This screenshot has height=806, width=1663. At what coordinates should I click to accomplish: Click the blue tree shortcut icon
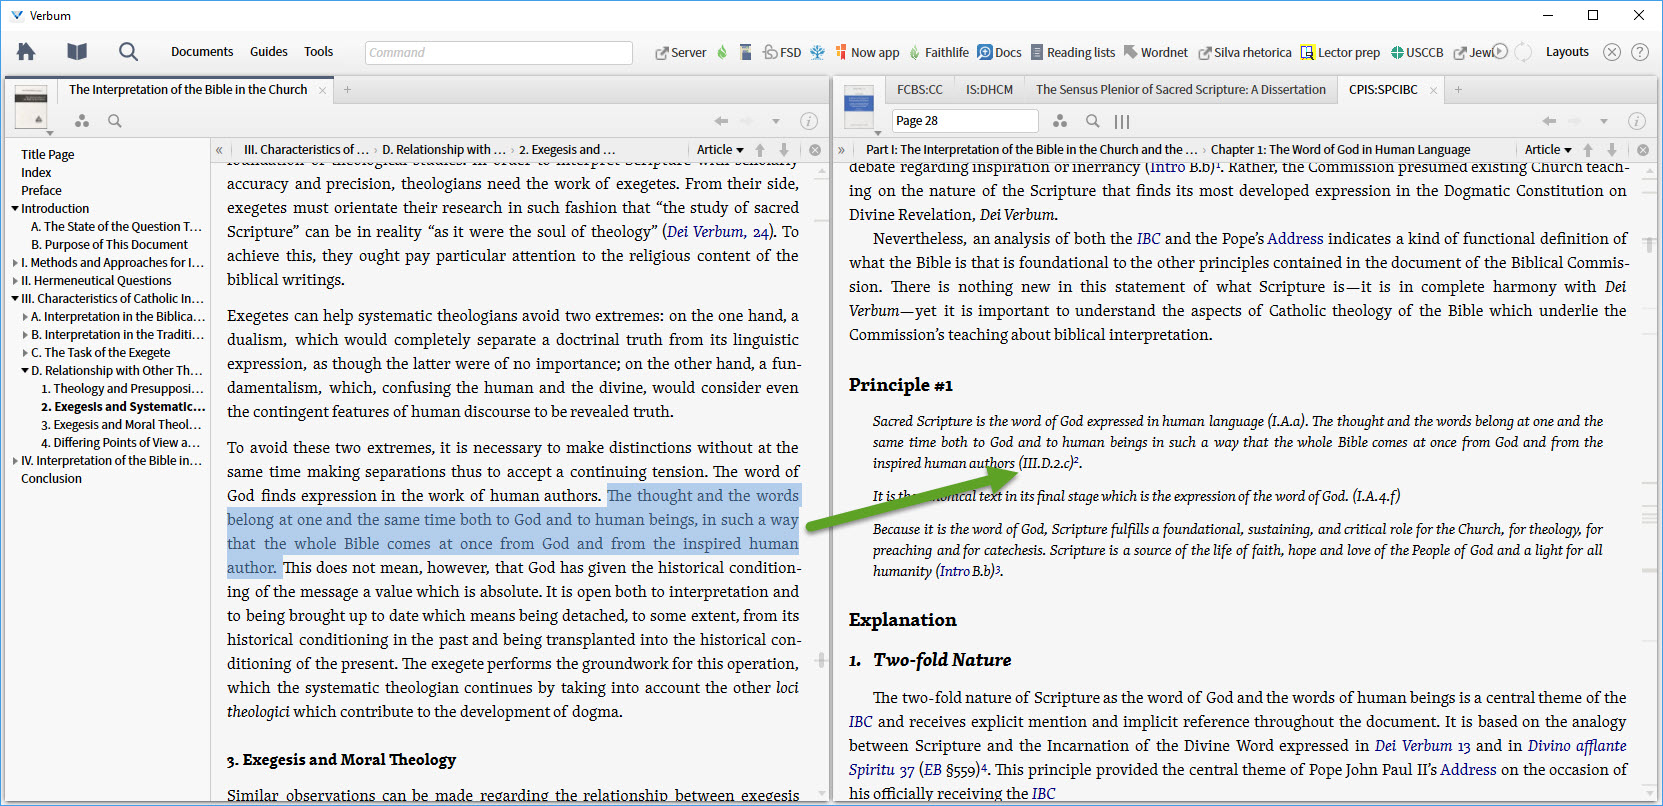click(818, 52)
